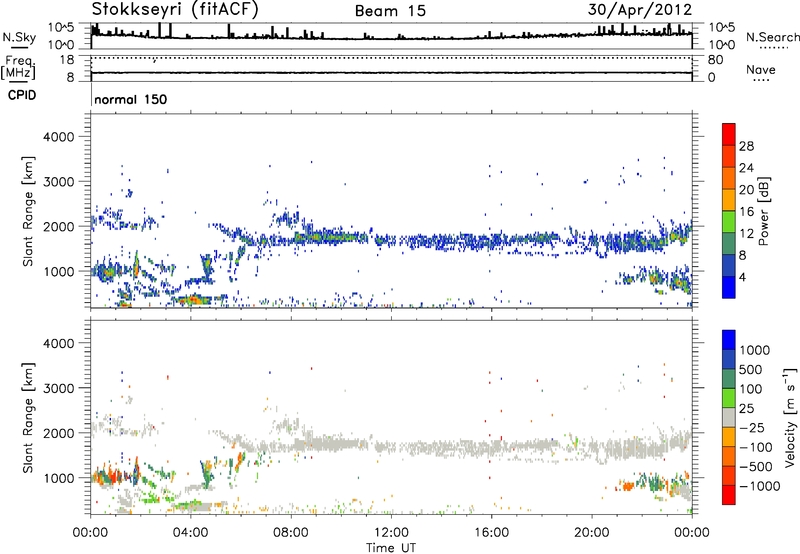Click the 'Nave' legend label

click(761, 70)
